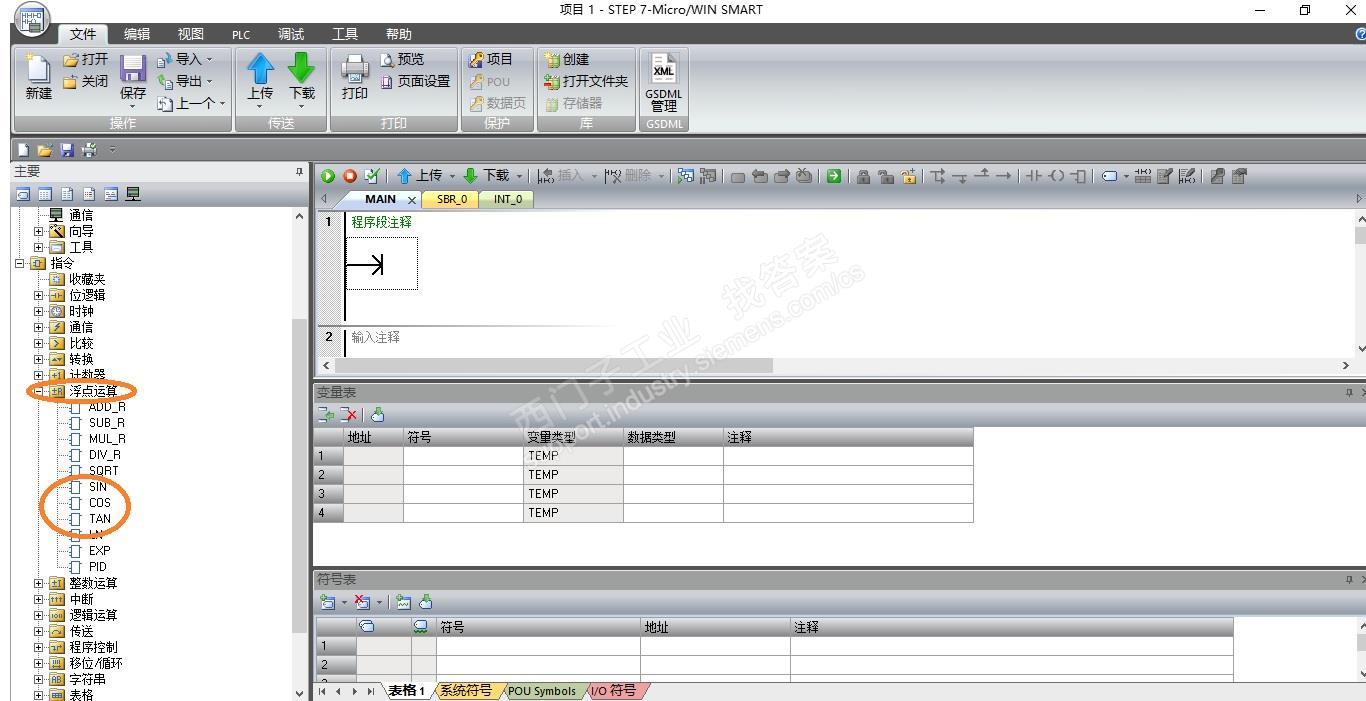This screenshot has height=701, width=1366.
Task: Collapse the 浮点运算 tree node
Action: tap(39, 391)
